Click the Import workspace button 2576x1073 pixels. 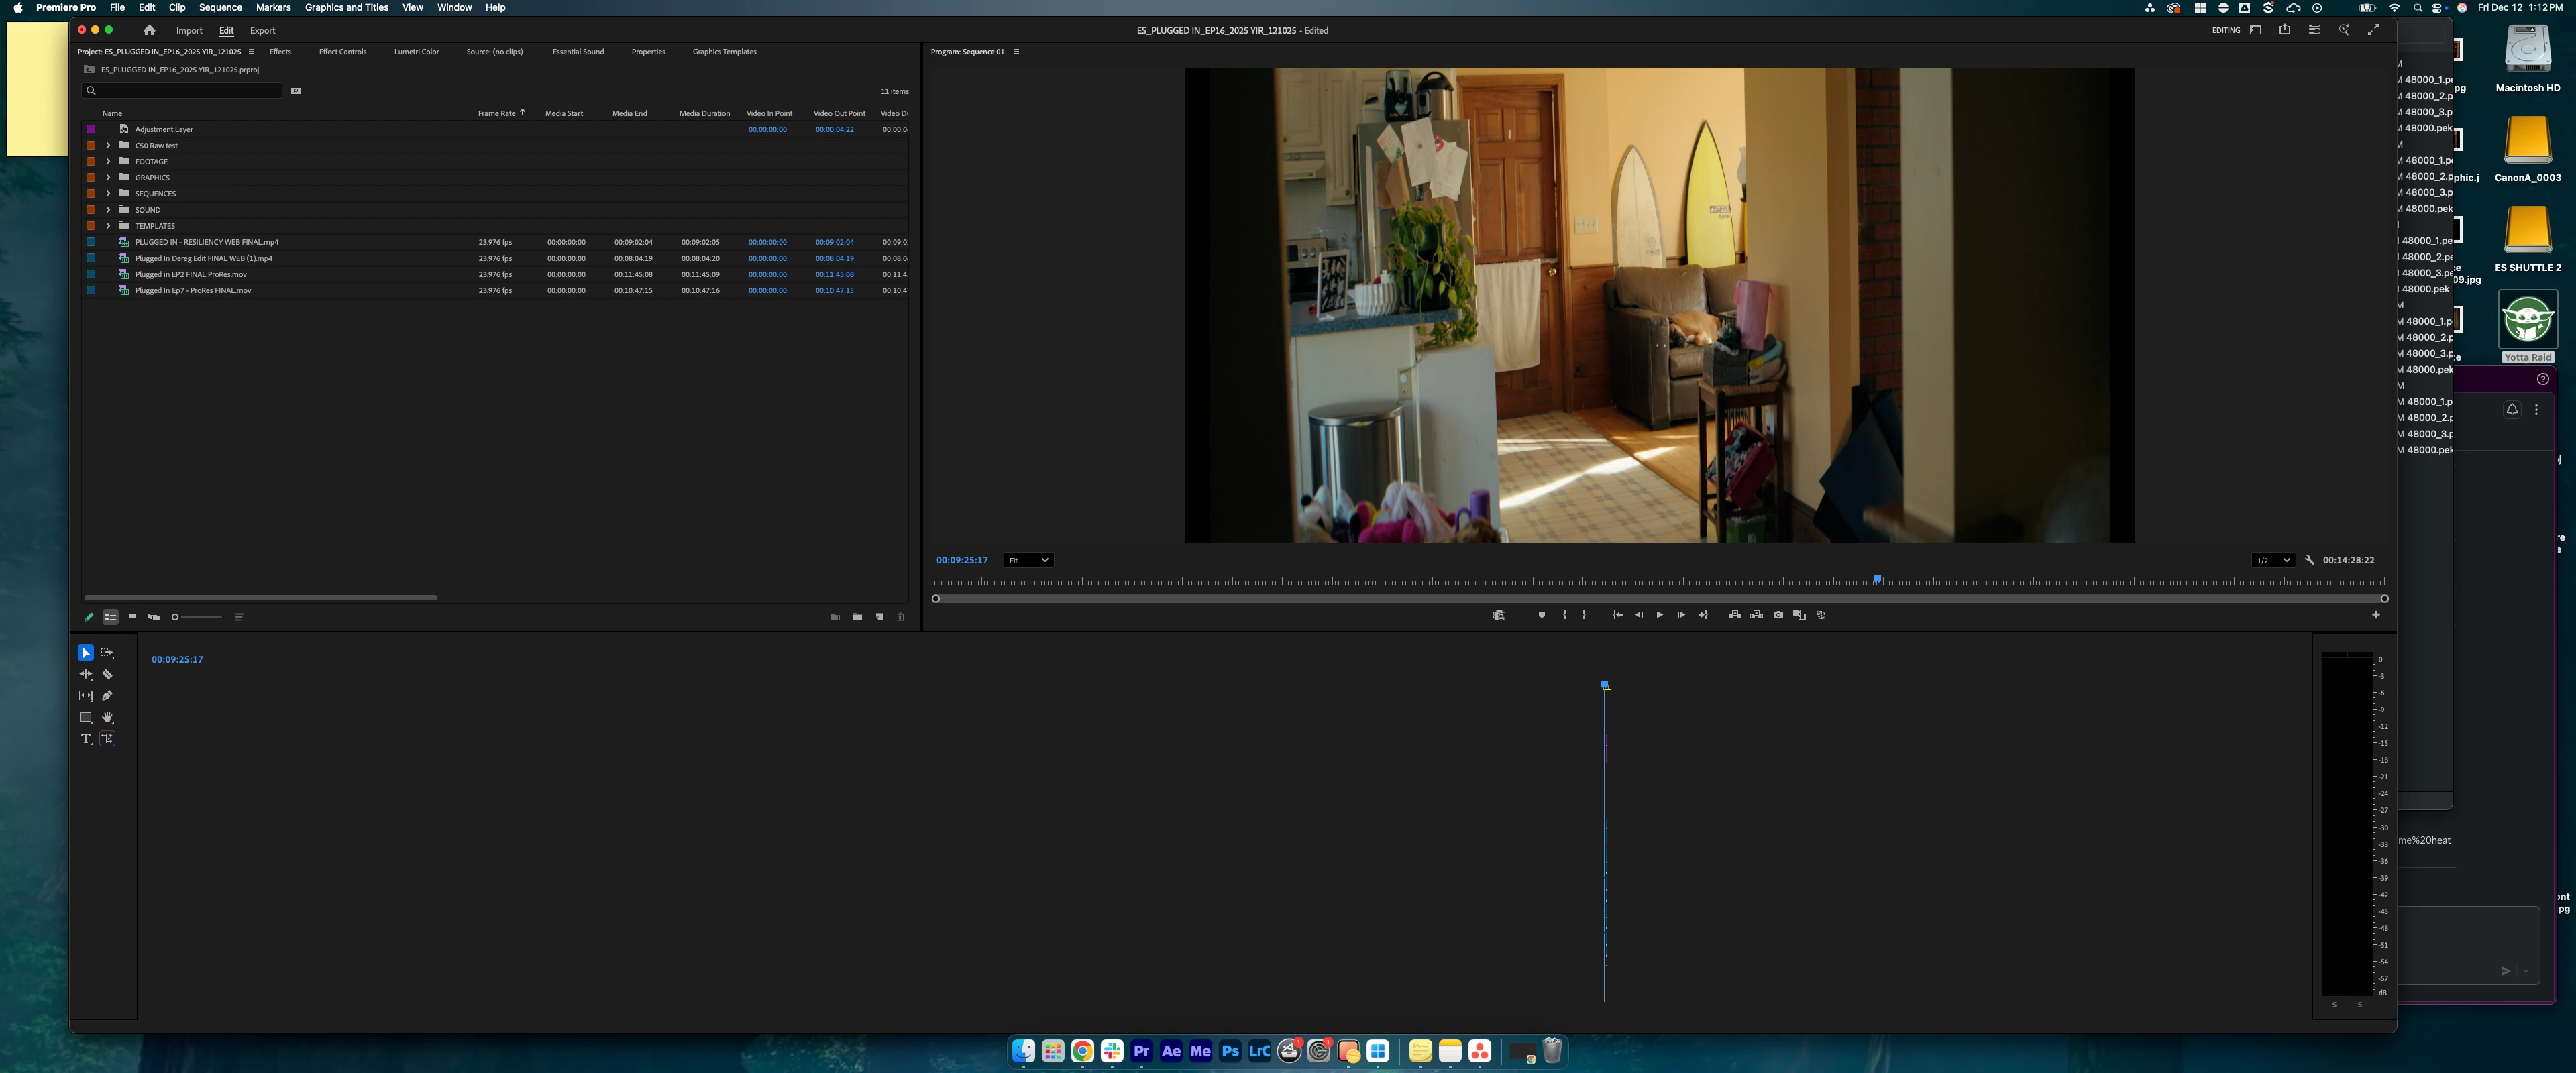click(189, 31)
